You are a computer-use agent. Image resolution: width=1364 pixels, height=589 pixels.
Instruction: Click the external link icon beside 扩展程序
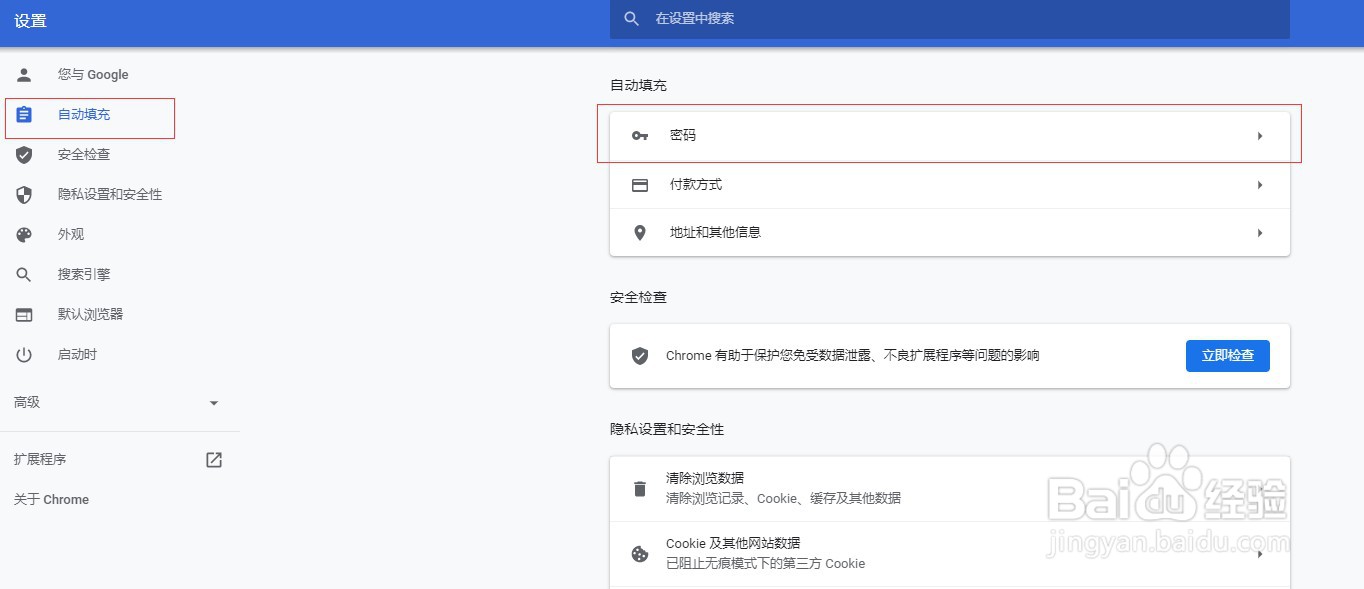[213, 459]
